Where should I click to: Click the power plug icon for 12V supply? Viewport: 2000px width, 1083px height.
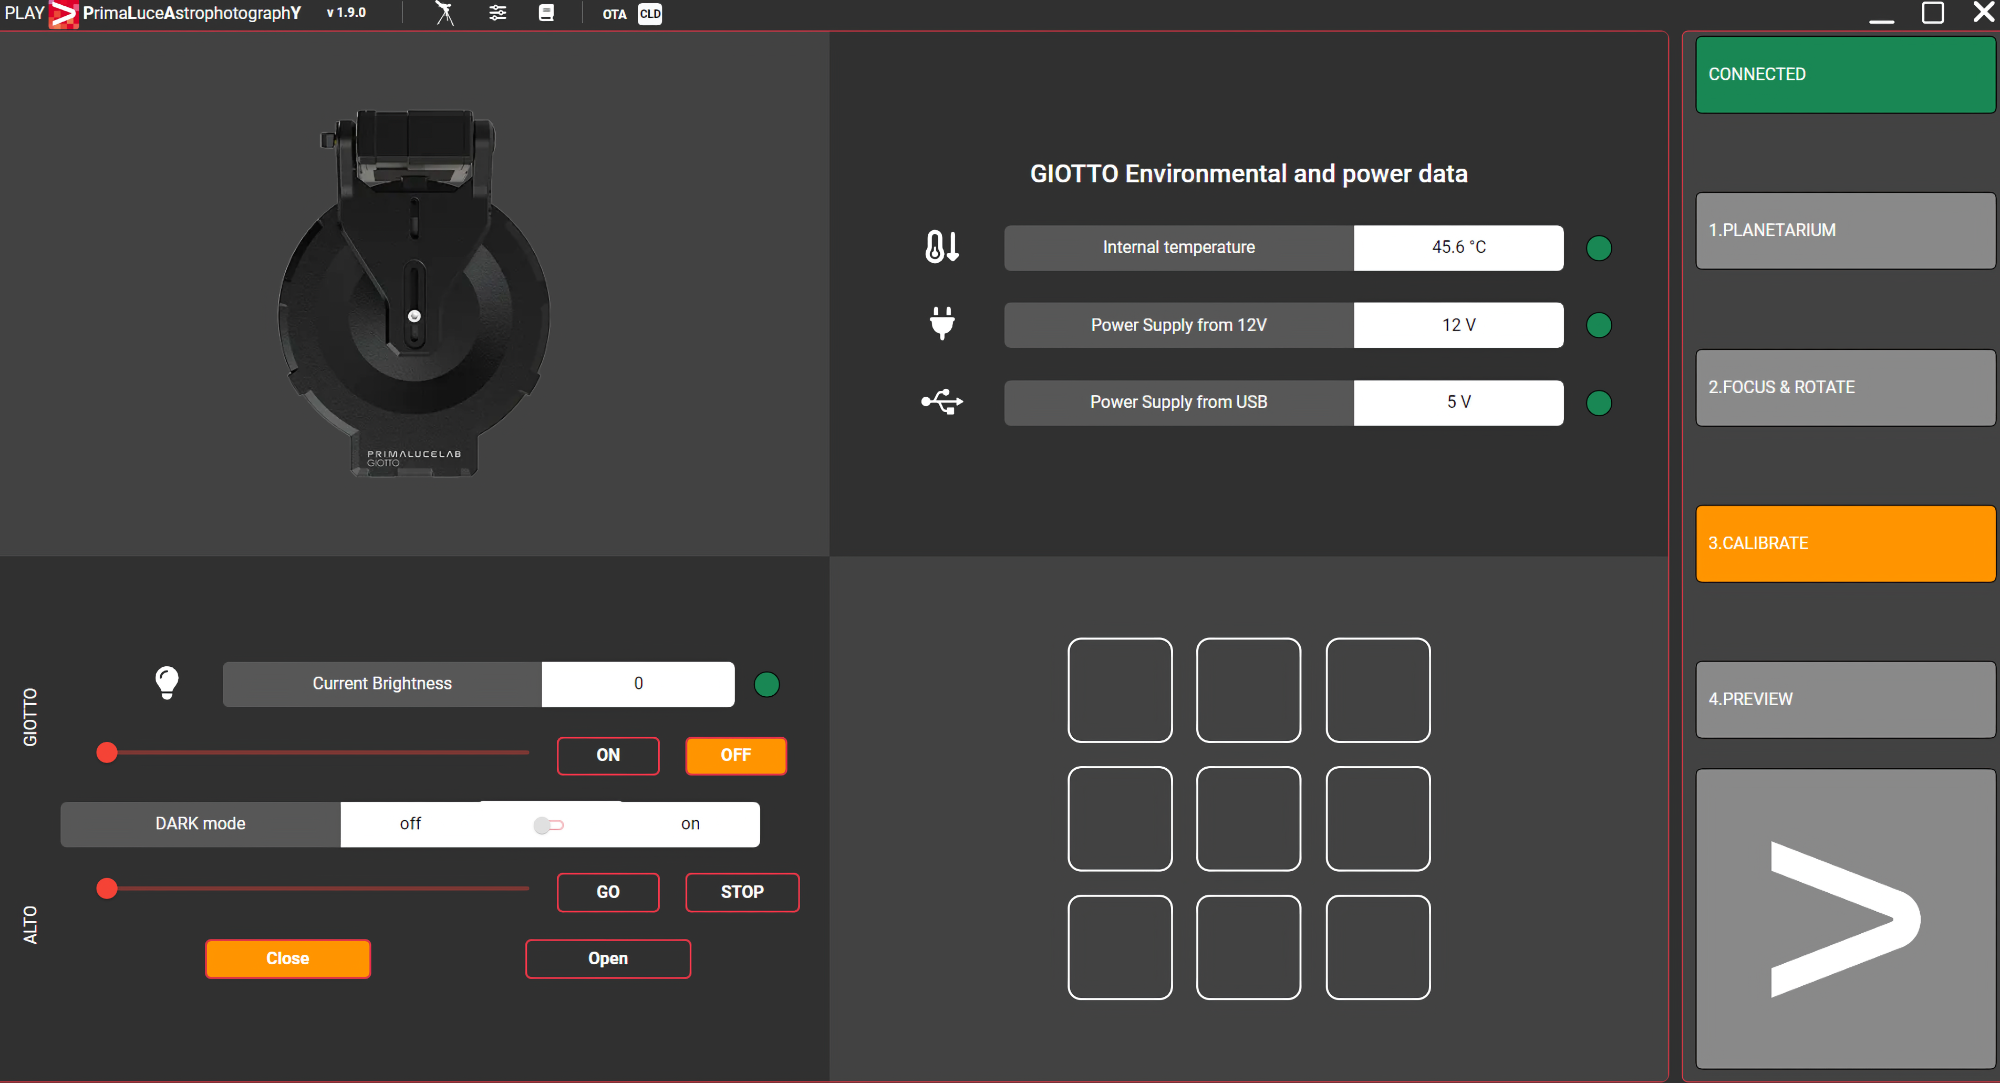click(942, 324)
